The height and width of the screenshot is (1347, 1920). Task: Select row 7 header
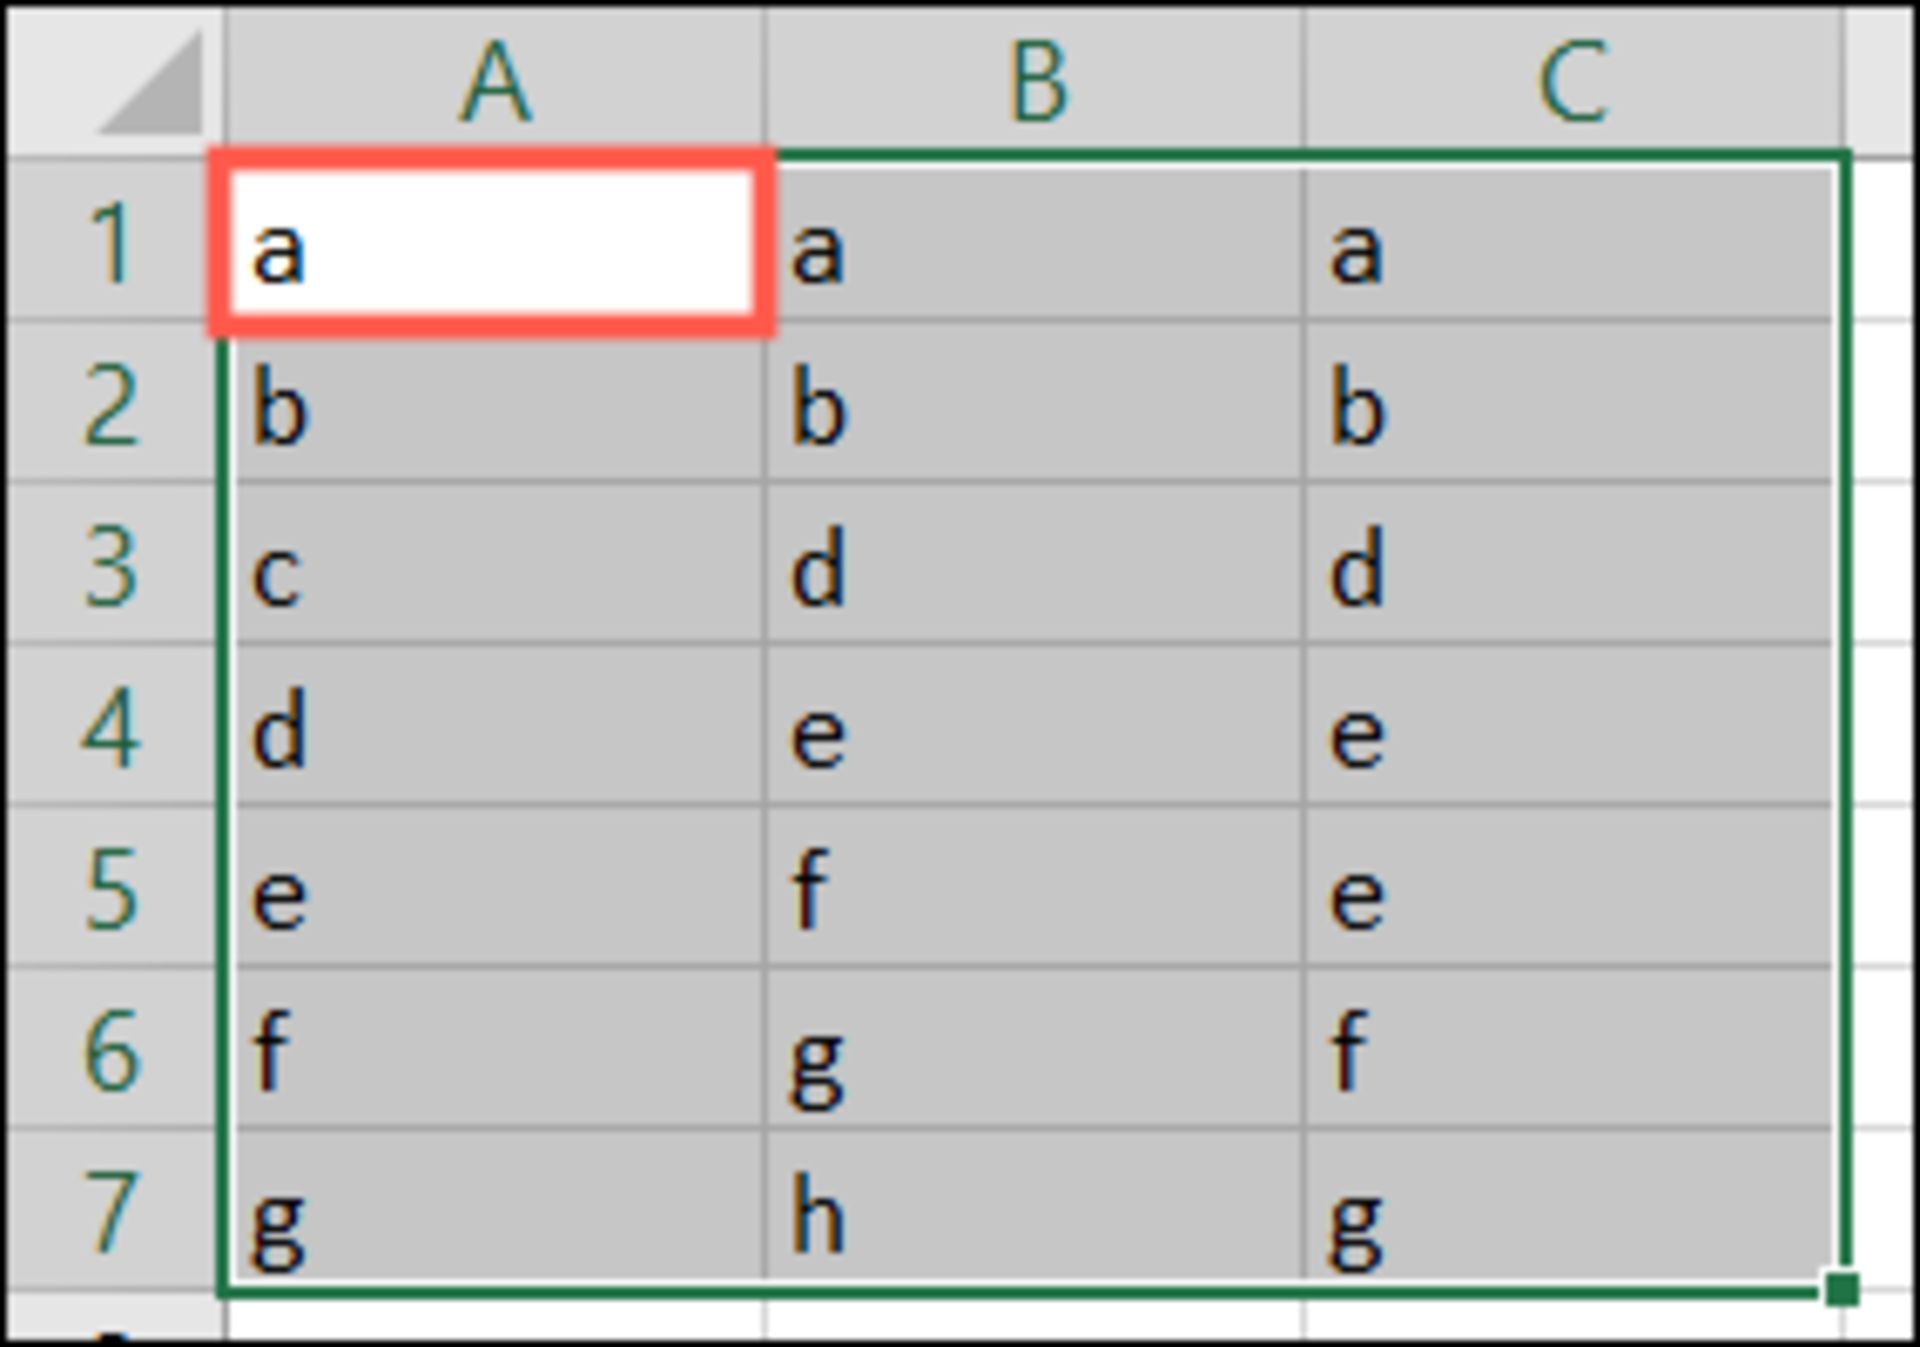click(112, 1210)
